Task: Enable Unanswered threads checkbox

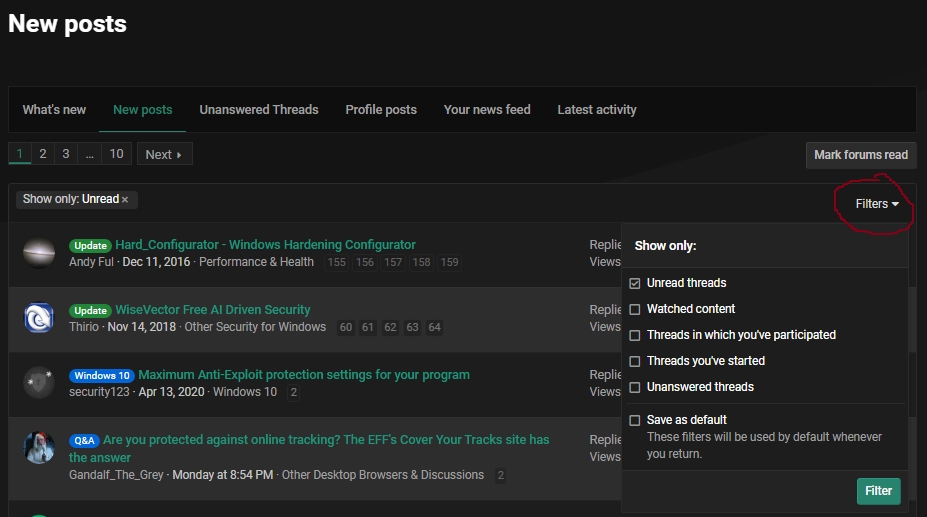Action: (x=635, y=387)
